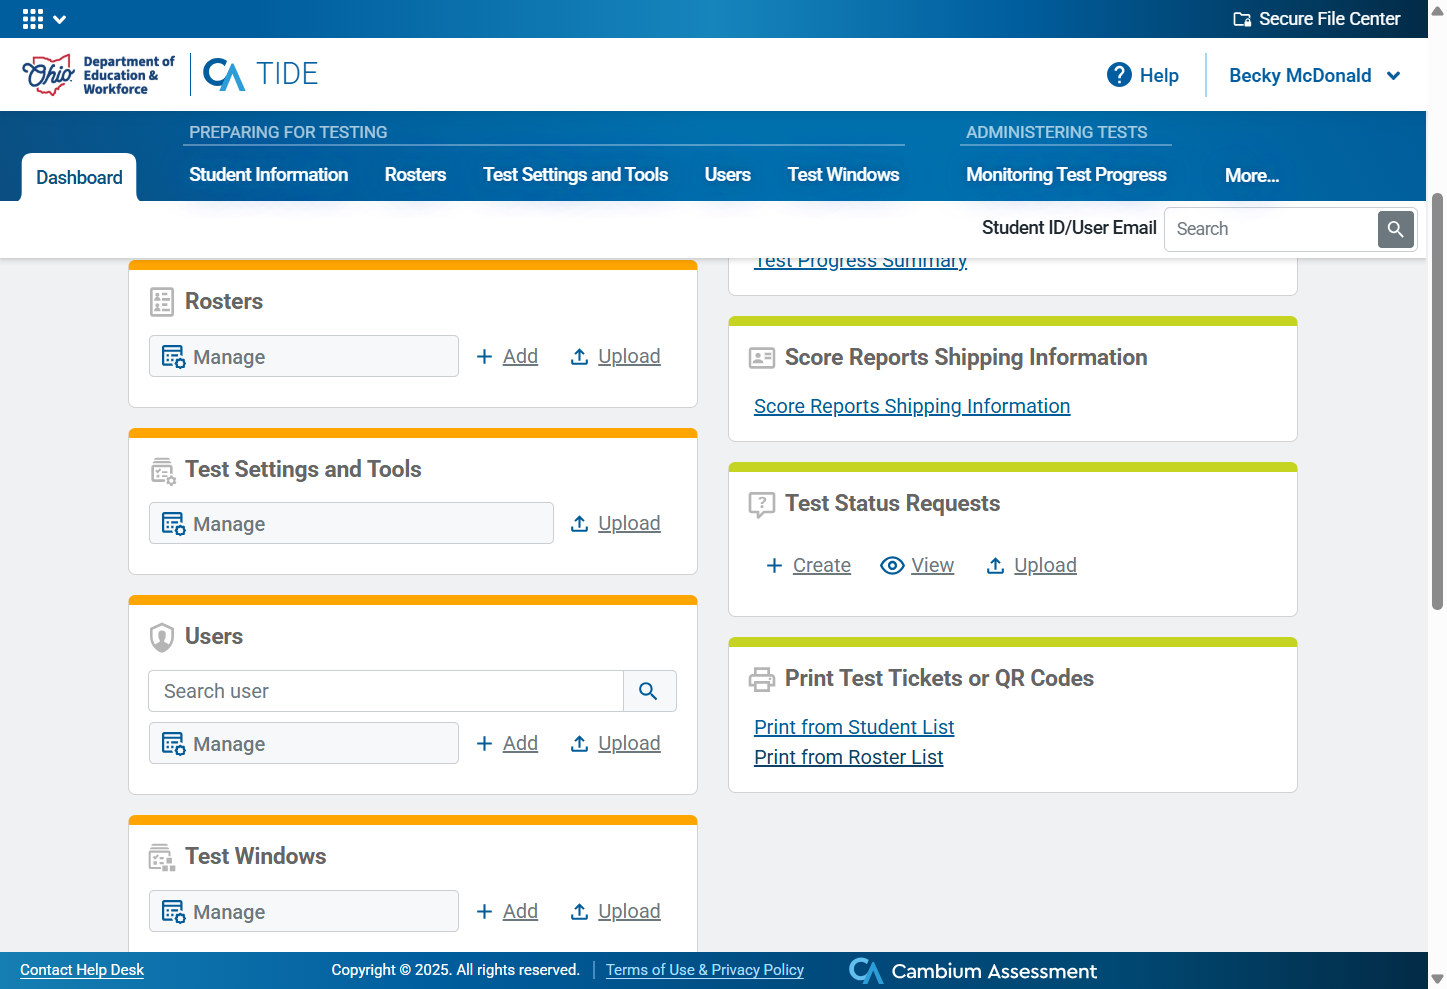The image size is (1447, 989).
Task: Open the Contact Help Desk link
Action: pos(82,970)
